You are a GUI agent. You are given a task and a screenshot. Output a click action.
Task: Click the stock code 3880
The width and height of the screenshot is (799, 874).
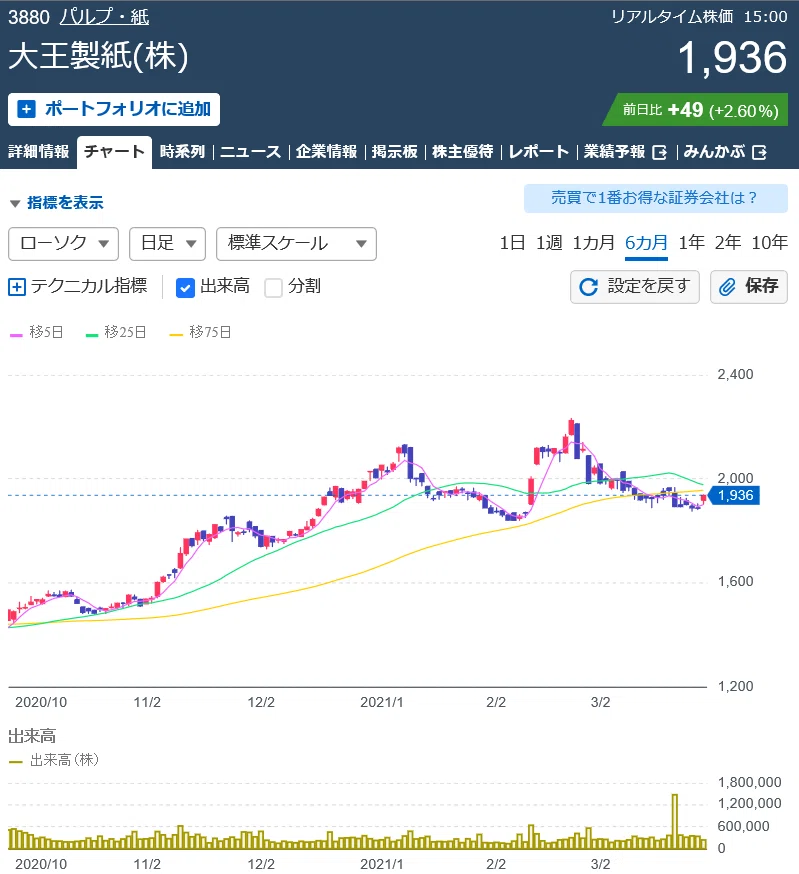point(29,17)
